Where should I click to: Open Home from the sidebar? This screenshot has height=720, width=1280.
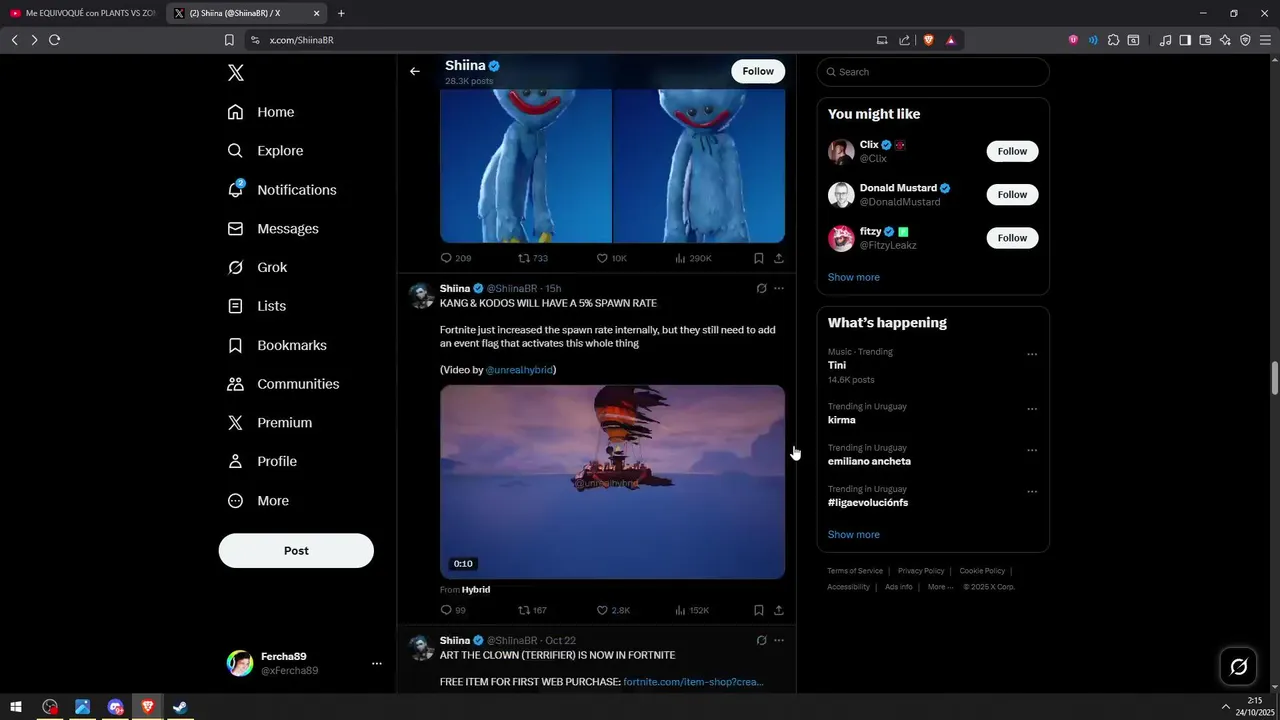coord(261,112)
